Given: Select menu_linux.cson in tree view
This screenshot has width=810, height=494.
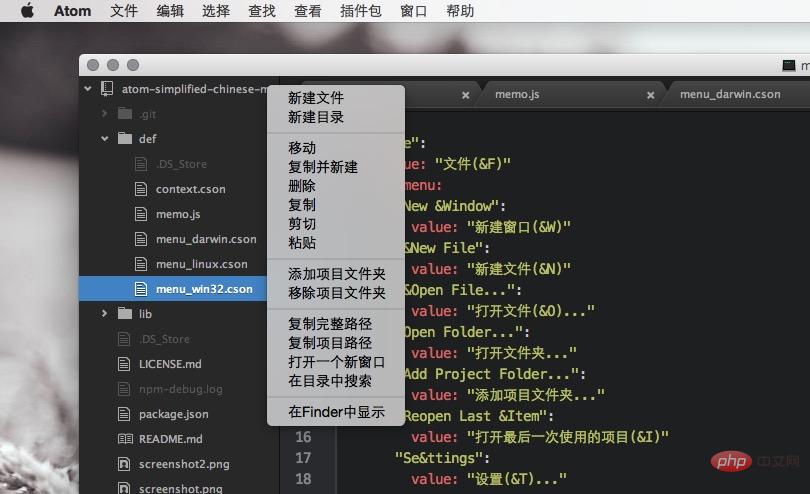Looking at the screenshot, I should [201, 264].
